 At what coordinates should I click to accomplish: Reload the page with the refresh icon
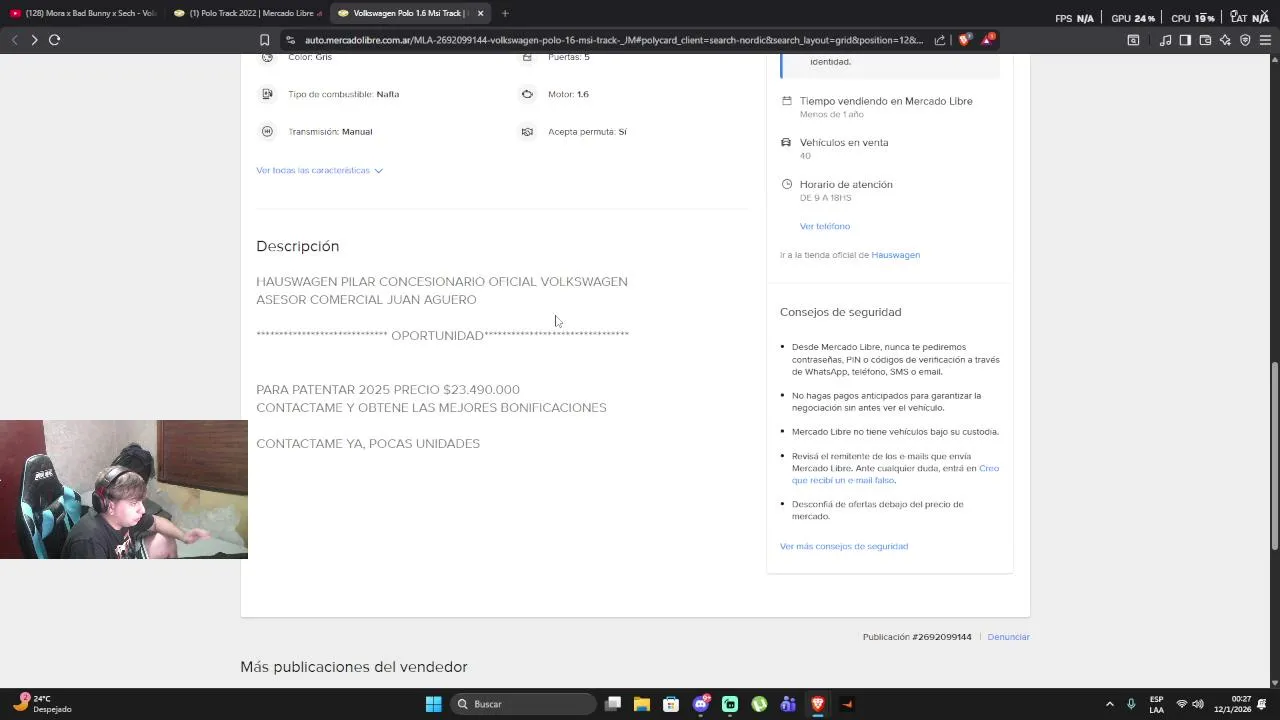(54, 40)
